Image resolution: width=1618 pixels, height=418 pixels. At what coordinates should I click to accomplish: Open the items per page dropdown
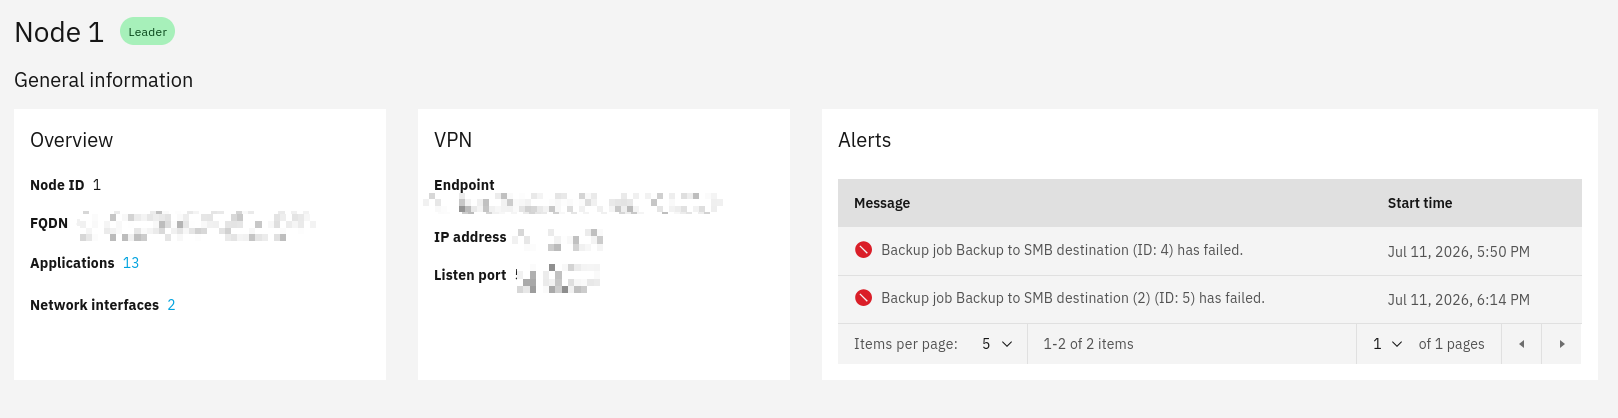(997, 344)
